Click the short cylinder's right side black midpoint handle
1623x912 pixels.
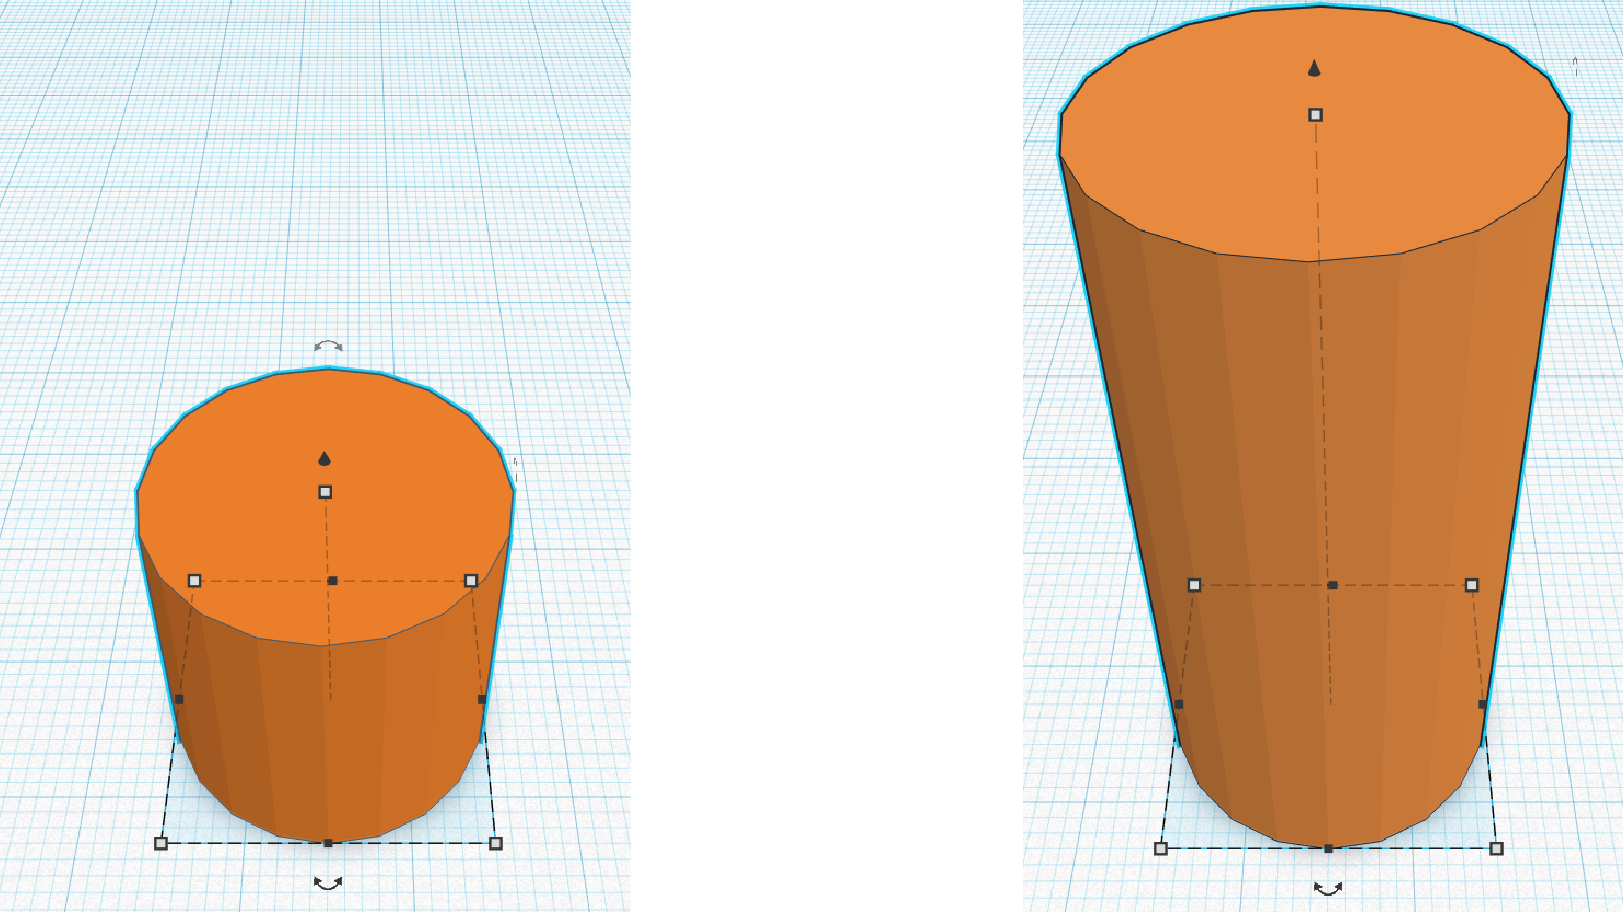coord(482,699)
